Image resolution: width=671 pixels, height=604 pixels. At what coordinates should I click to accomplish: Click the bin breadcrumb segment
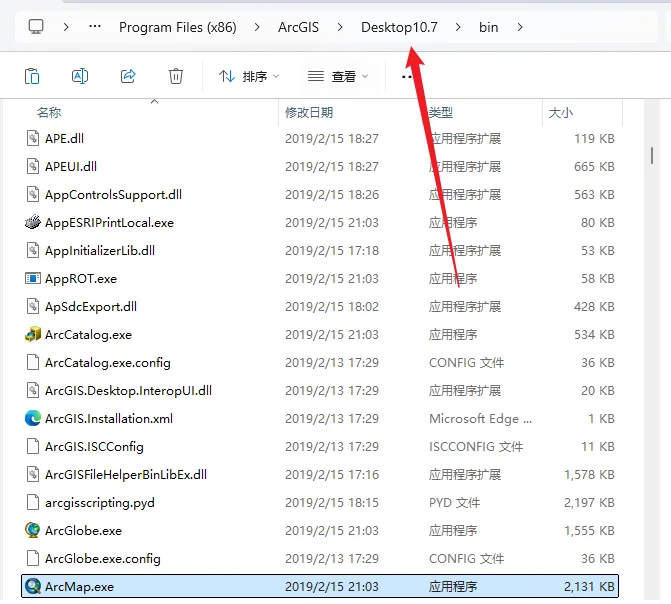488,27
